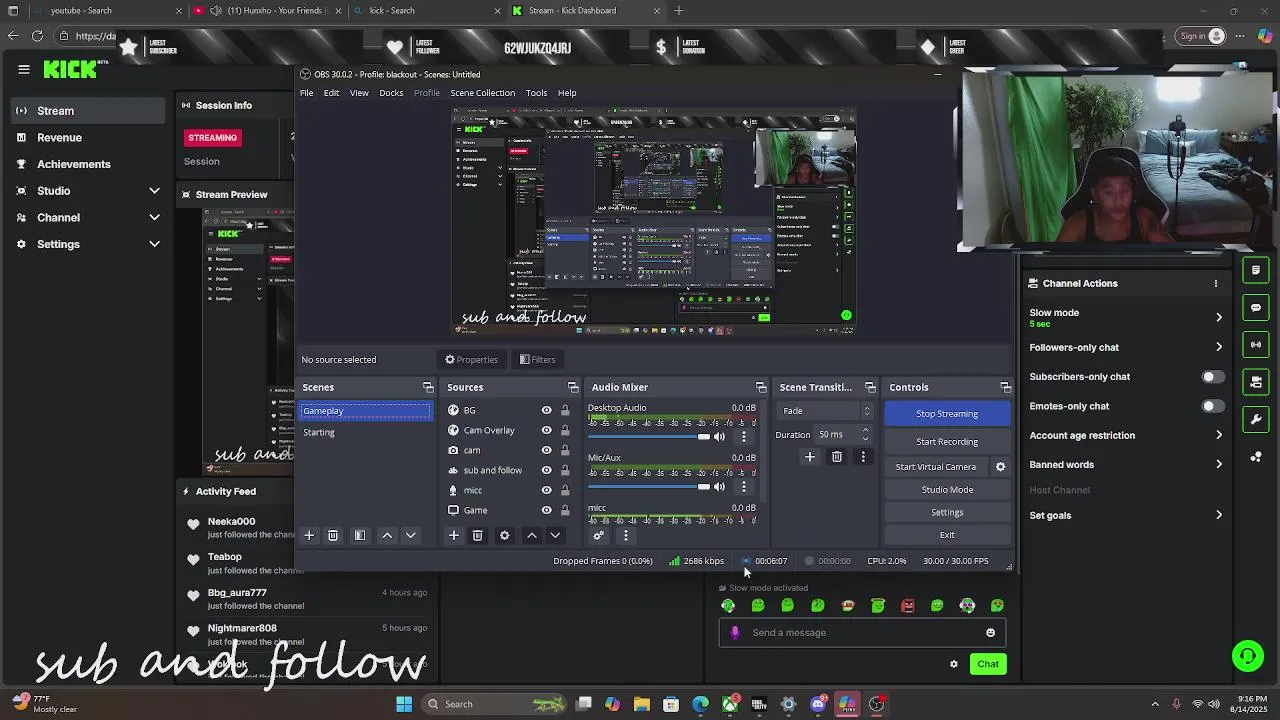Send message with green Chat button
Image resolution: width=1280 pixels, height=720 pixels.
pyautogui.click(x=988, y=664)
